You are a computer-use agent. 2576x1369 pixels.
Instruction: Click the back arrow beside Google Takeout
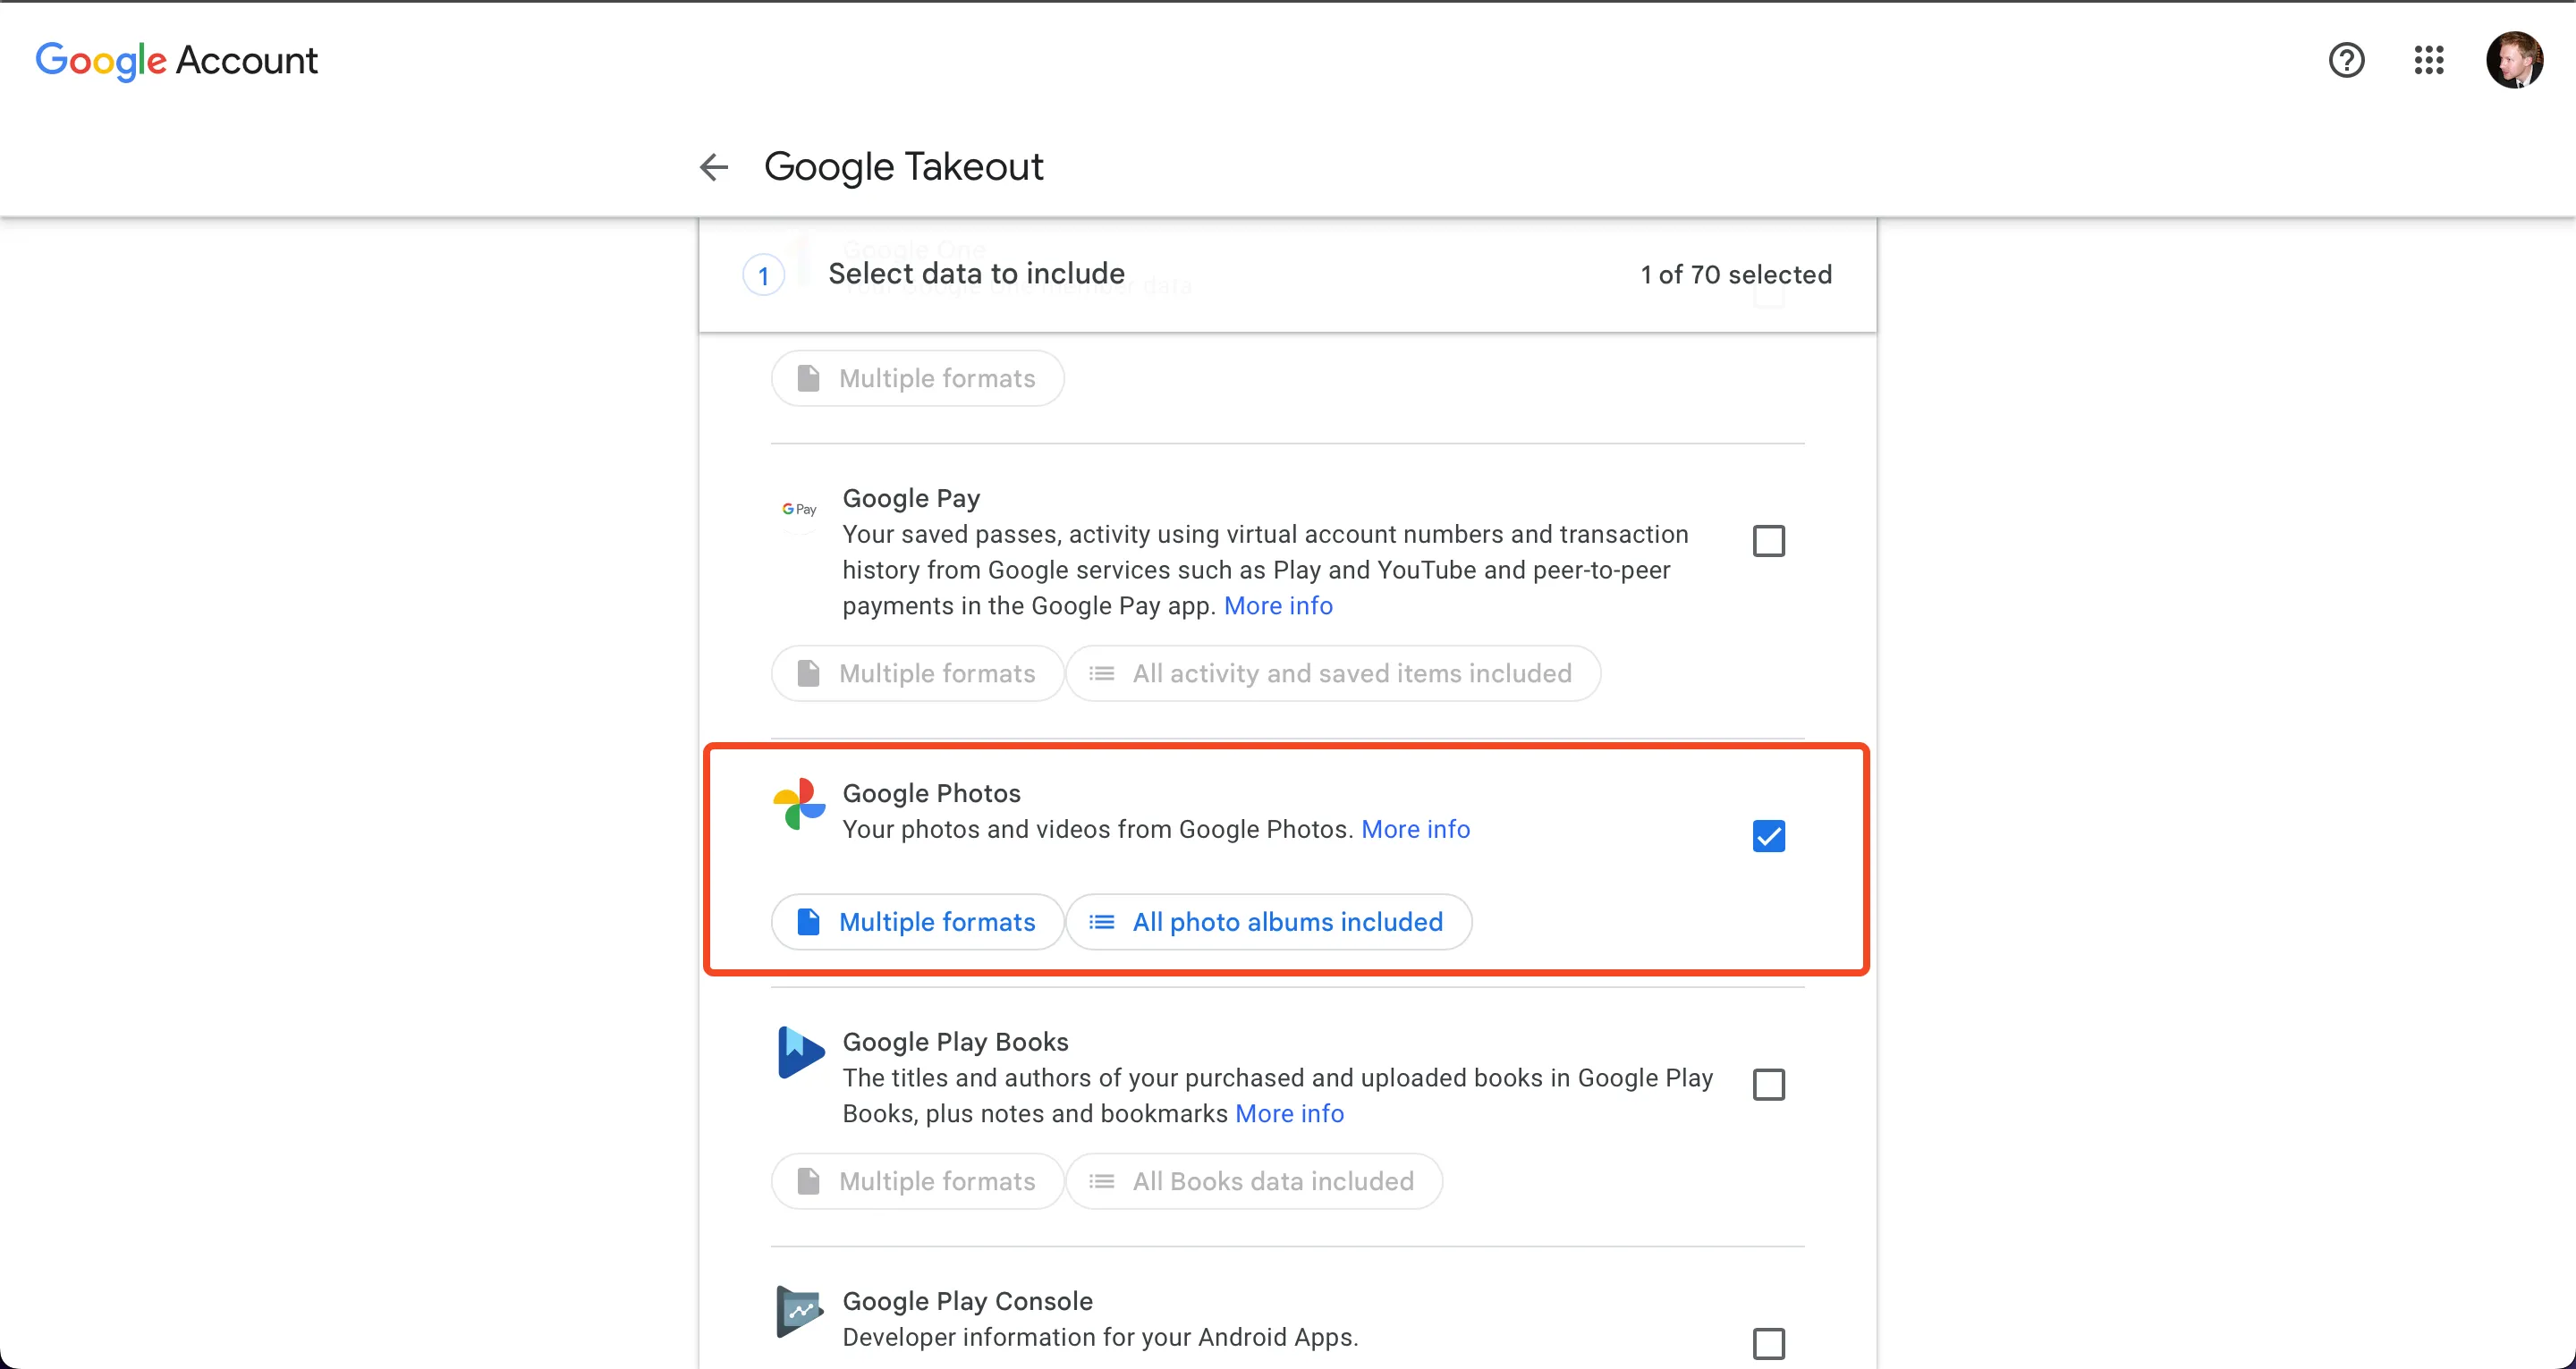(x=713, y=166)
